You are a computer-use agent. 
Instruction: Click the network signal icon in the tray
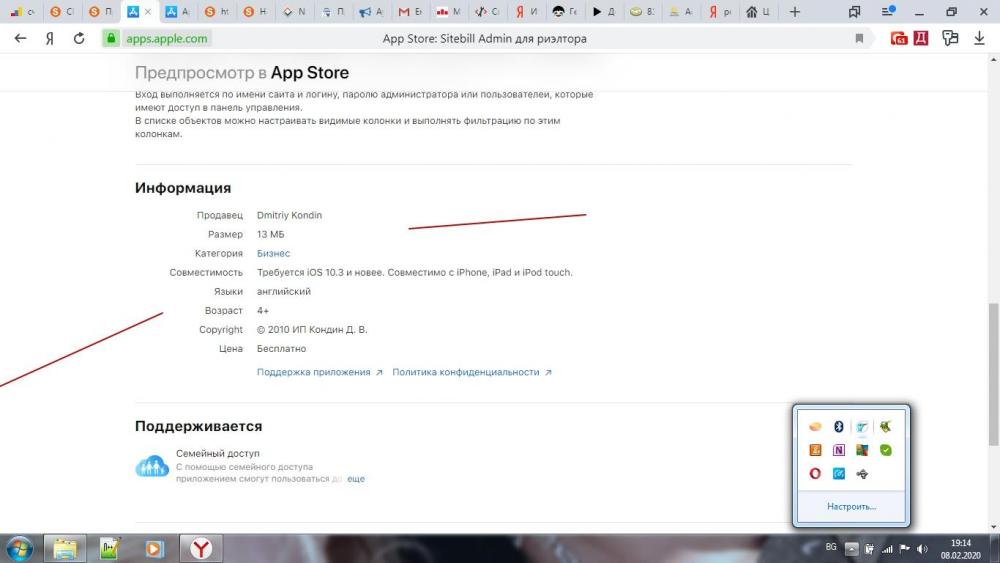coord(887,548)
